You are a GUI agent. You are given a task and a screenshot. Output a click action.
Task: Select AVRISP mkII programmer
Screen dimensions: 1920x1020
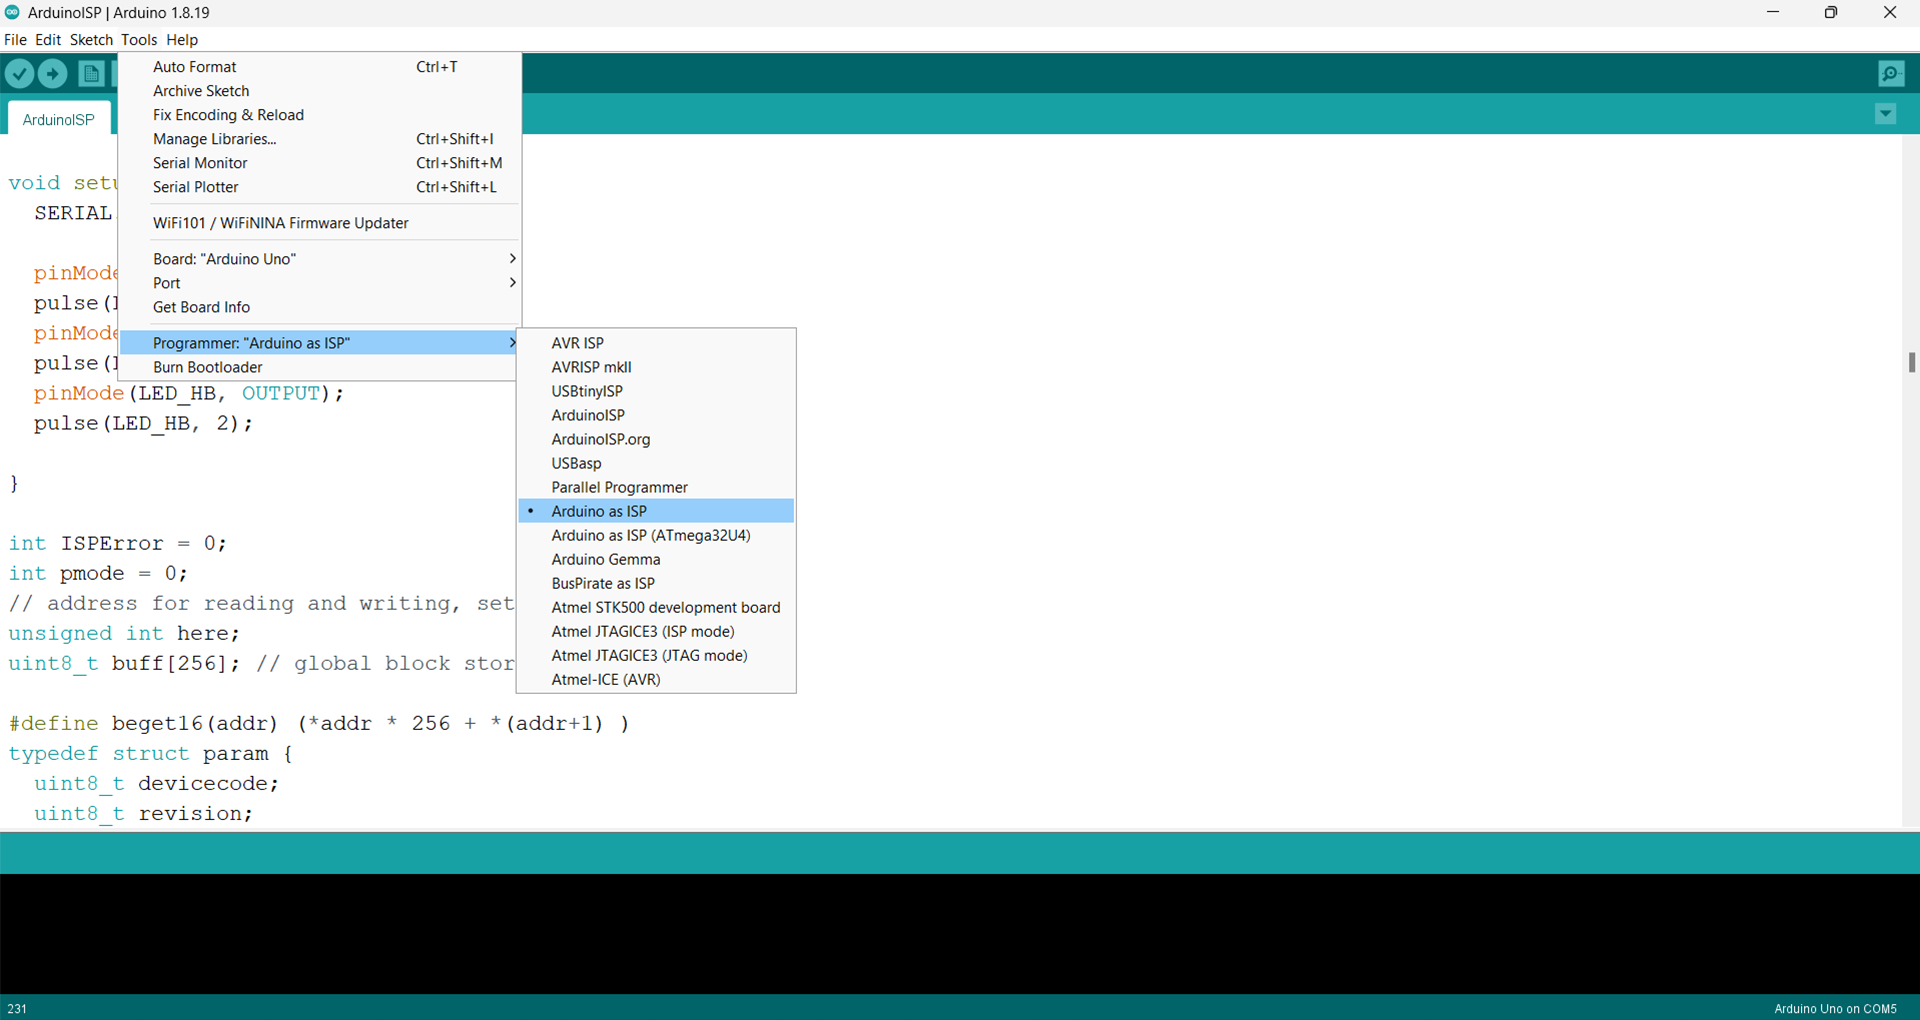coord(656,367)
